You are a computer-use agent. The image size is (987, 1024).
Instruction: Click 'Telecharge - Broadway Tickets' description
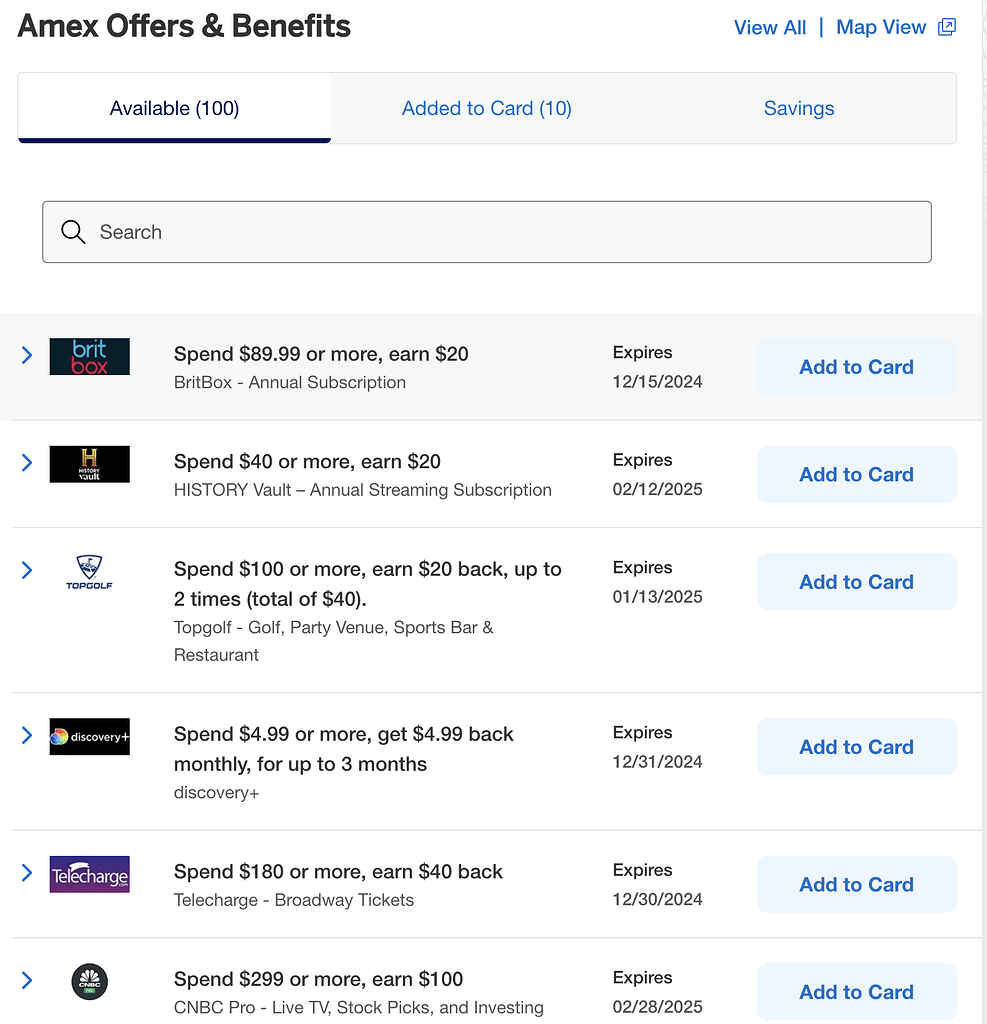click(x=293, y=900)
